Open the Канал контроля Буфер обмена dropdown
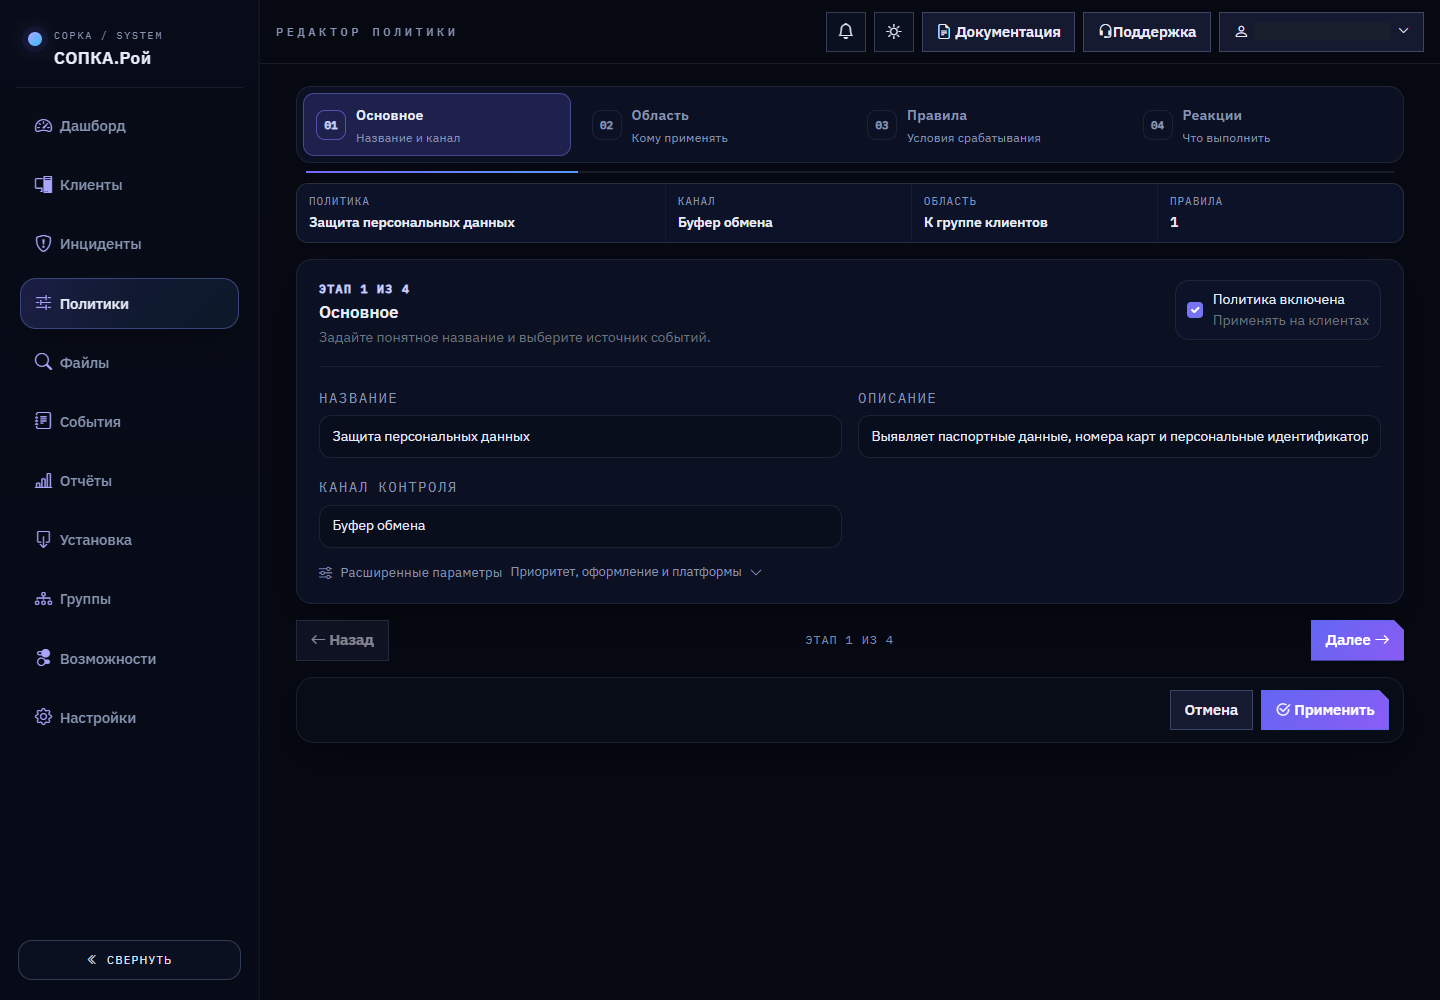 tap(580, 526)
